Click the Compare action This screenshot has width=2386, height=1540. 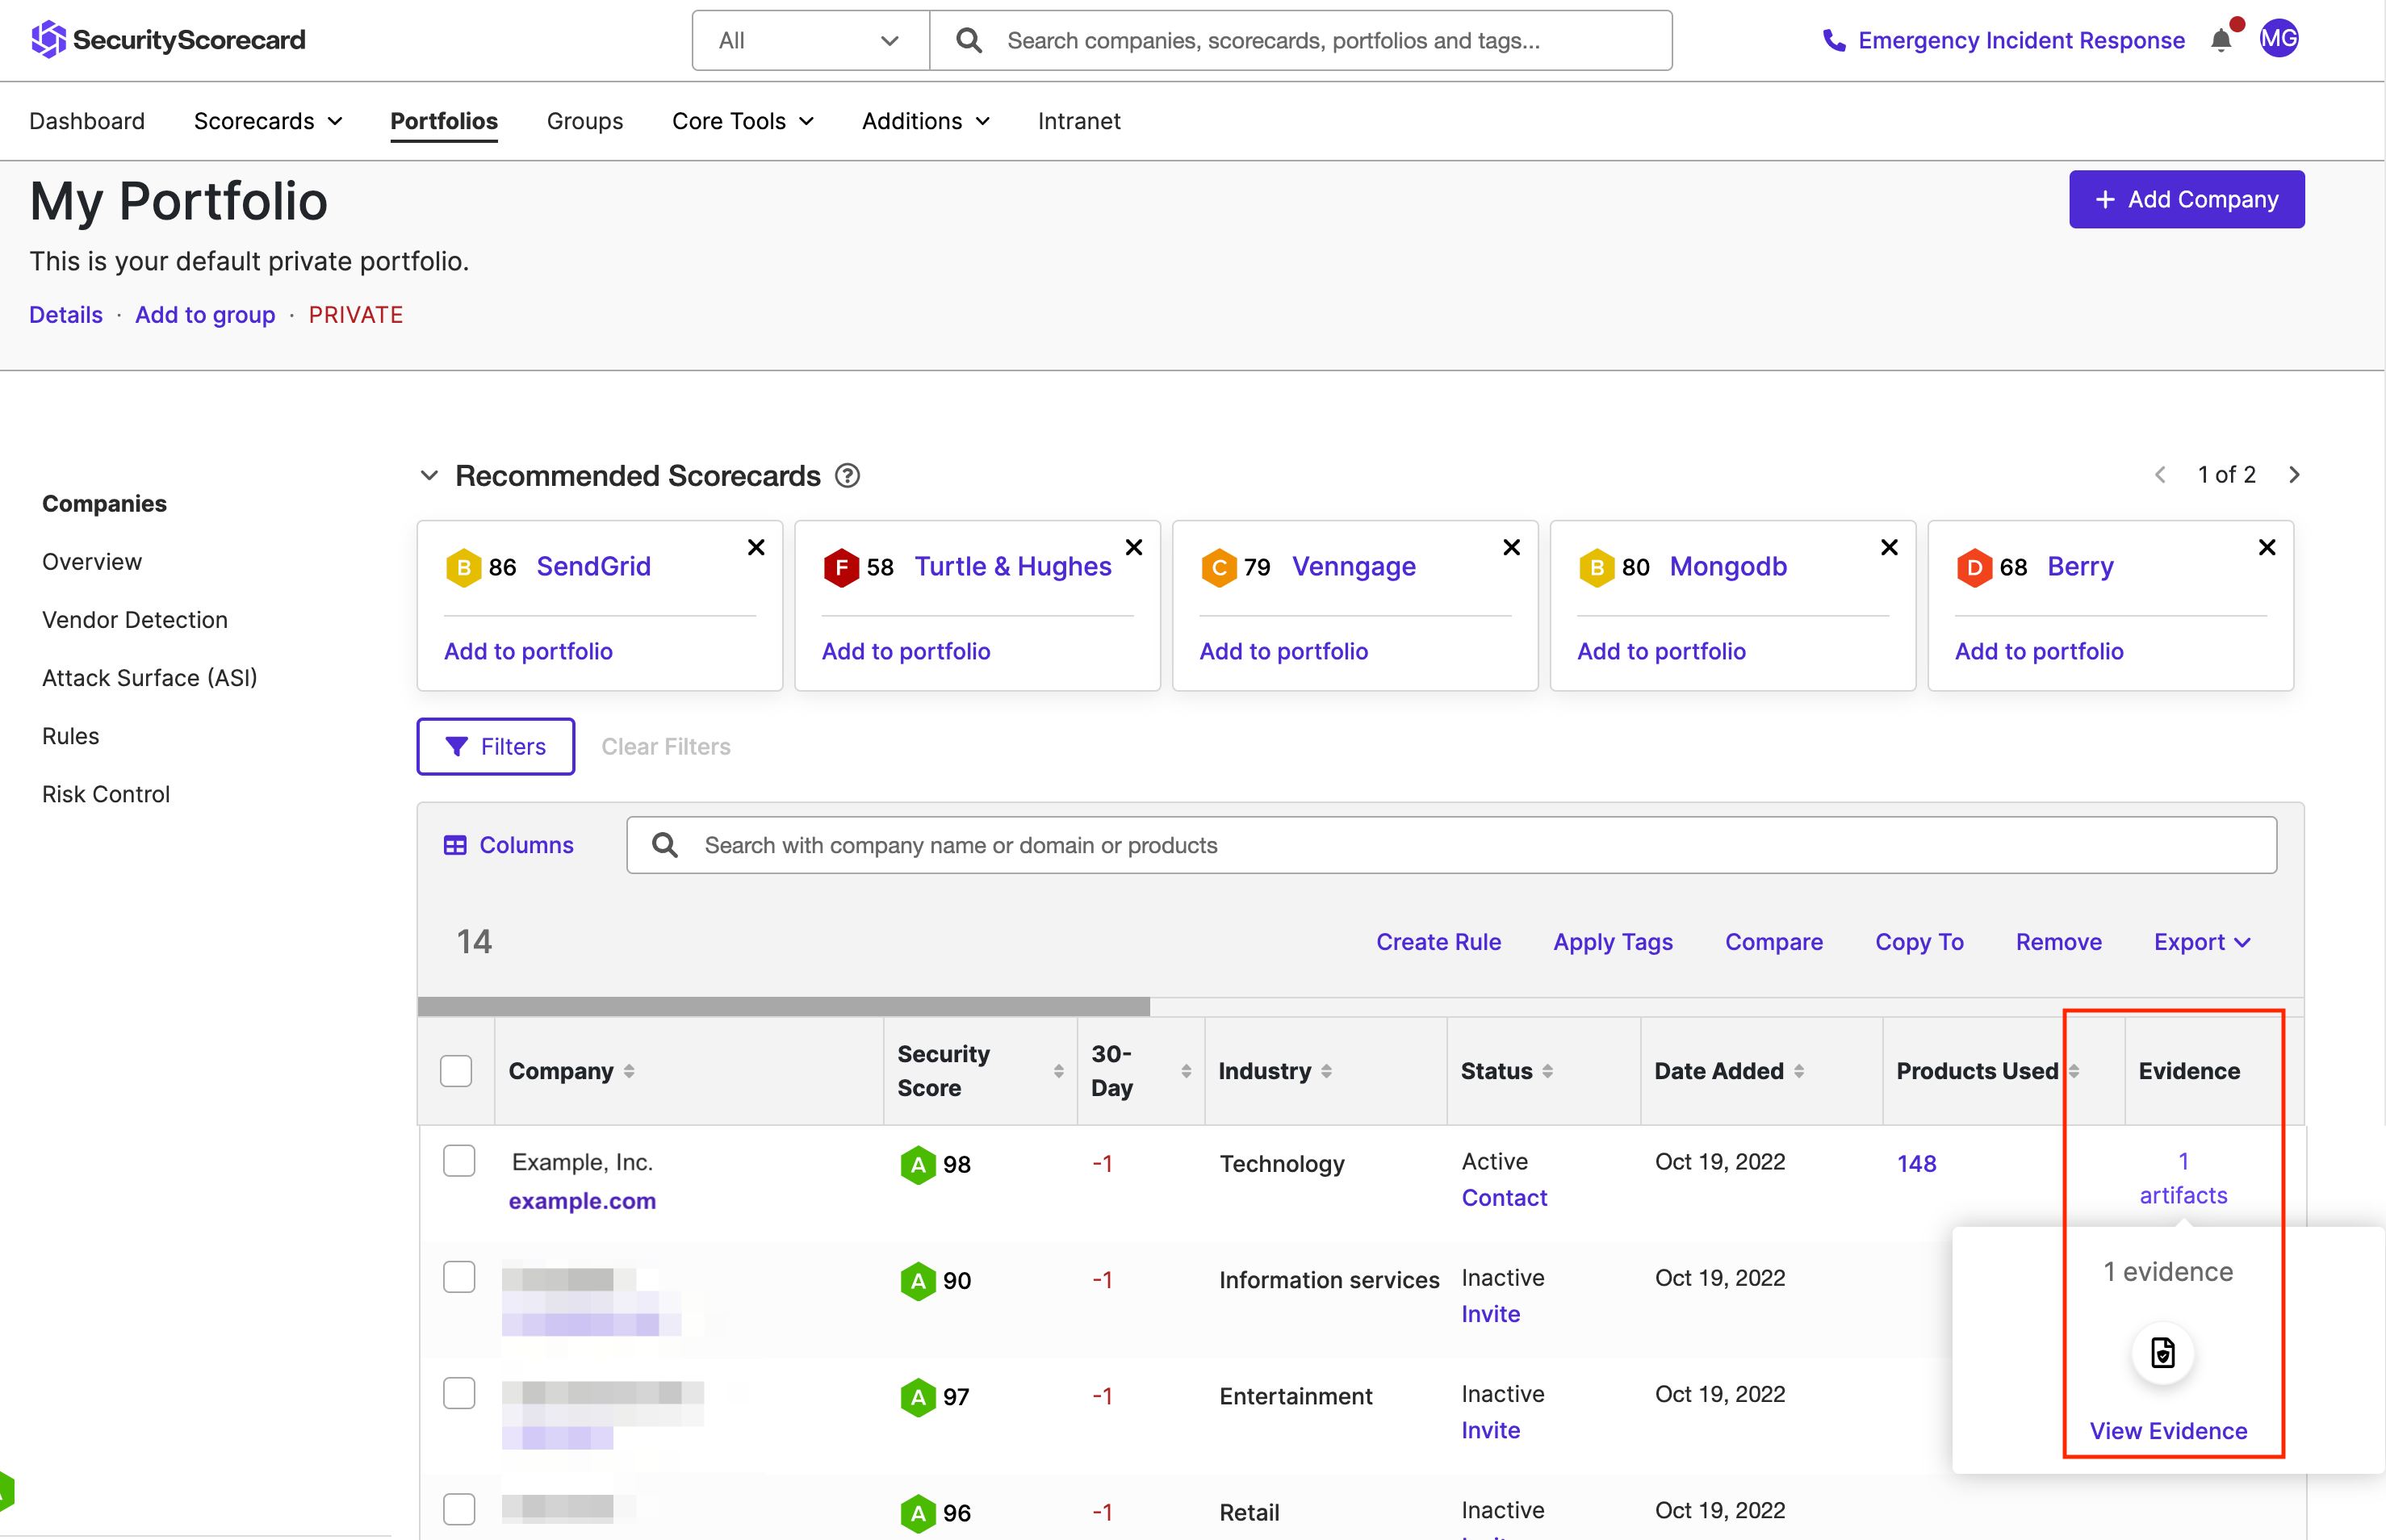click(x=1774, y=942)
